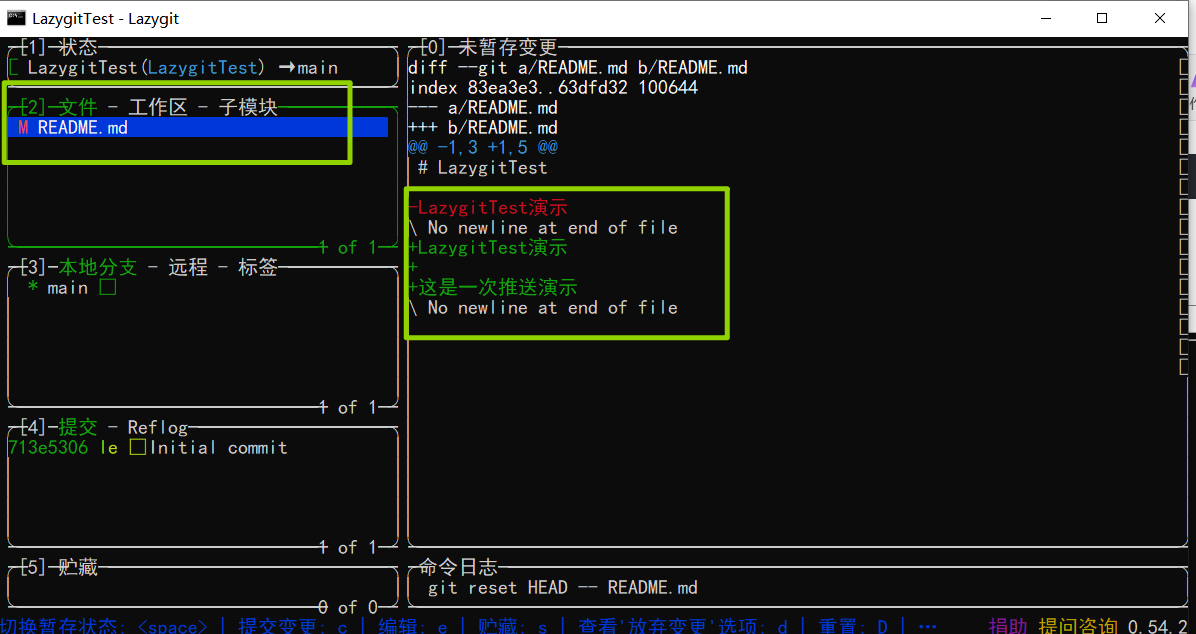Click the 切换暂存状态 space shortcut
Image resolution: width=1196 pixels, height=634 pixels.
pyautogui.click(x=104, y=626)
